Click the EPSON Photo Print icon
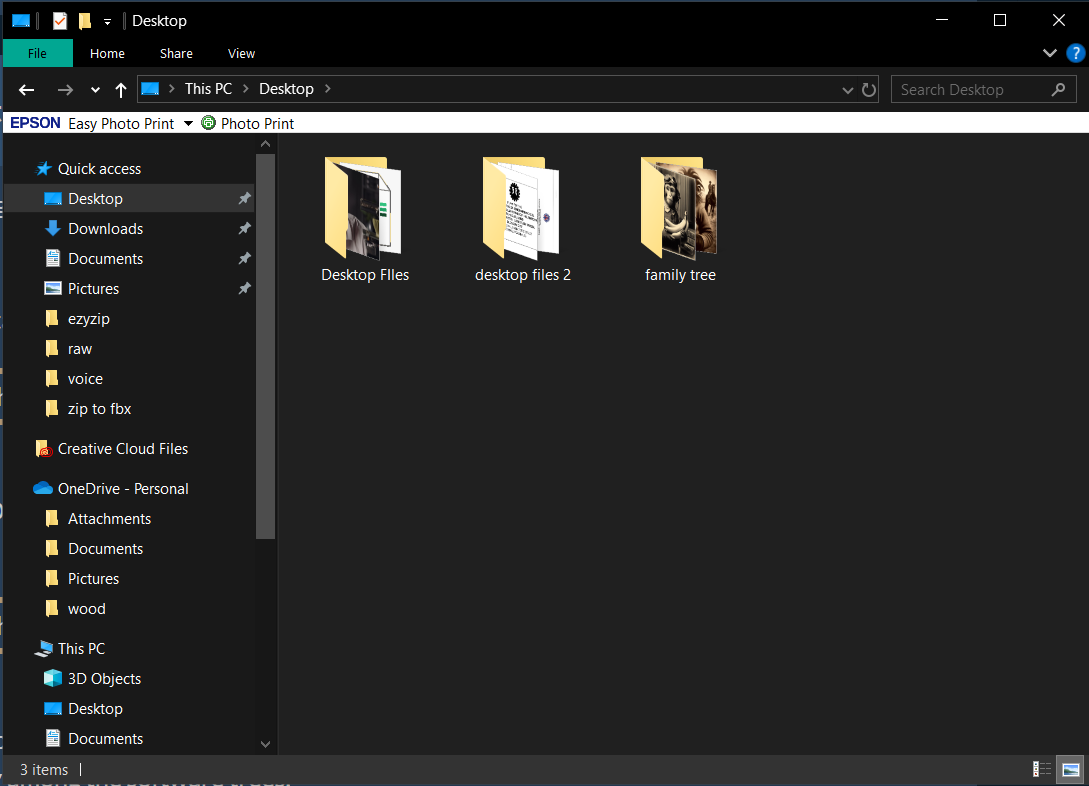 pos(207,123)
